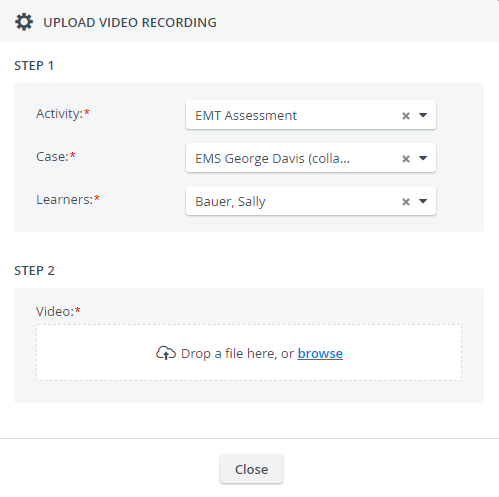Viewport: 499px width, 497px height.
Task: Click the Bauer, Sally learners field
Action: (311, 201)
